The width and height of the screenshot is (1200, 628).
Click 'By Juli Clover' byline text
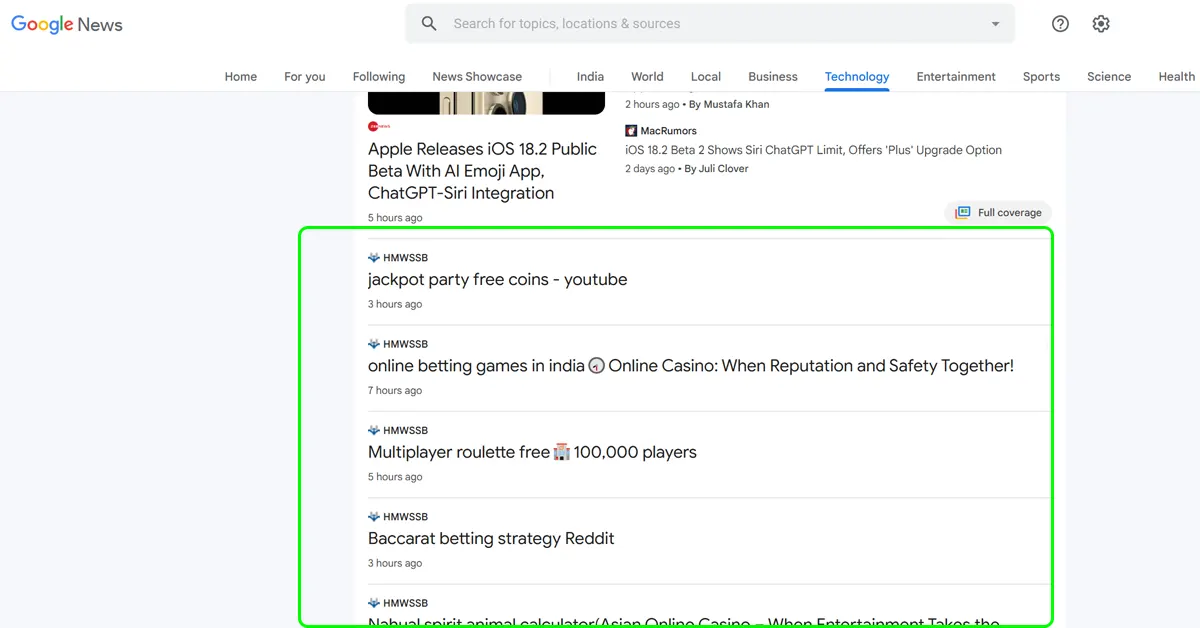click(x=717, y=169)
